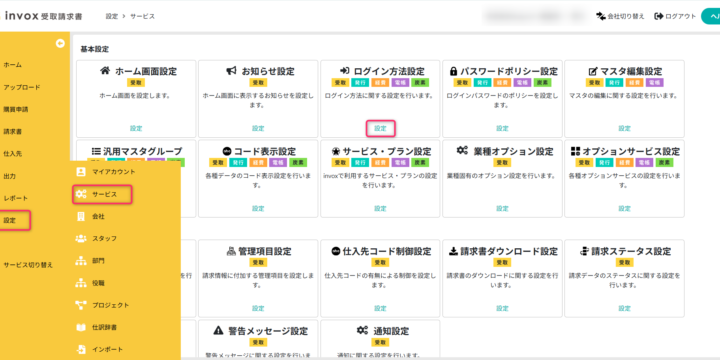Open ホーム in the sidebar
This screenshot has width=720, height=360.
click(12, 65)
